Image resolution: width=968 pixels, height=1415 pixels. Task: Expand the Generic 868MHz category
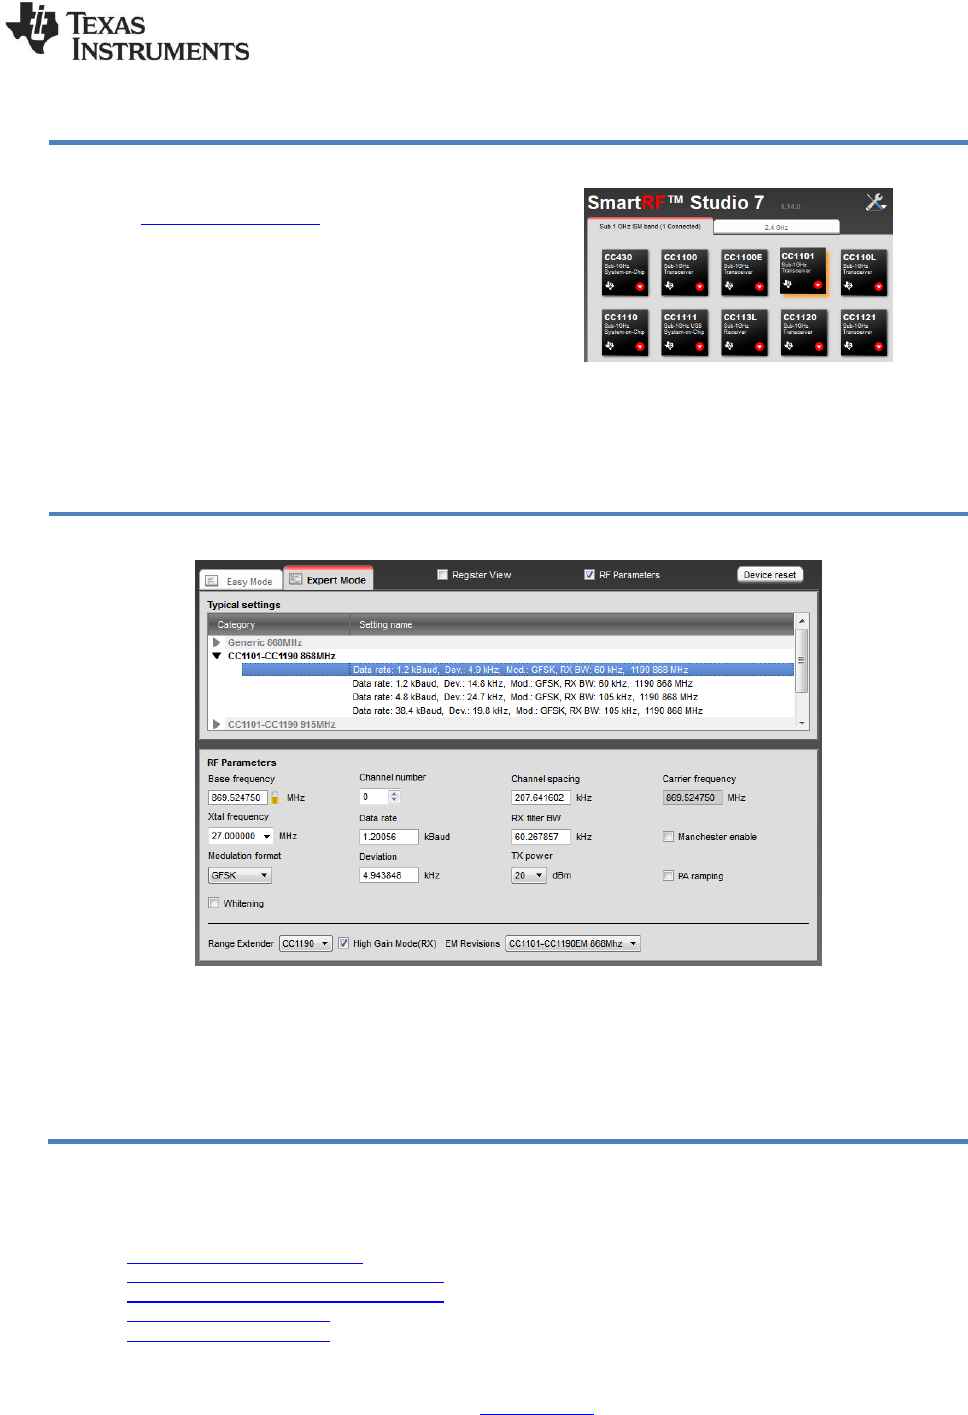(216, 643)
